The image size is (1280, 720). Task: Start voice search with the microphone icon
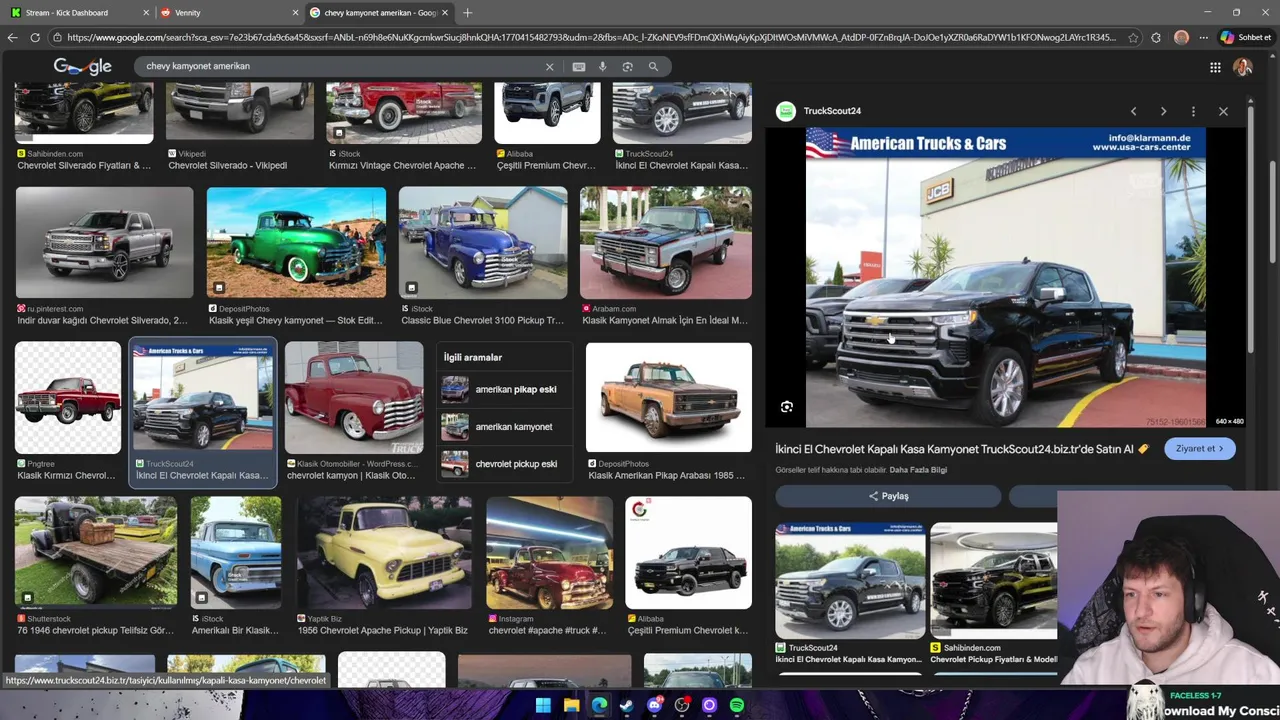coord(602,67)
